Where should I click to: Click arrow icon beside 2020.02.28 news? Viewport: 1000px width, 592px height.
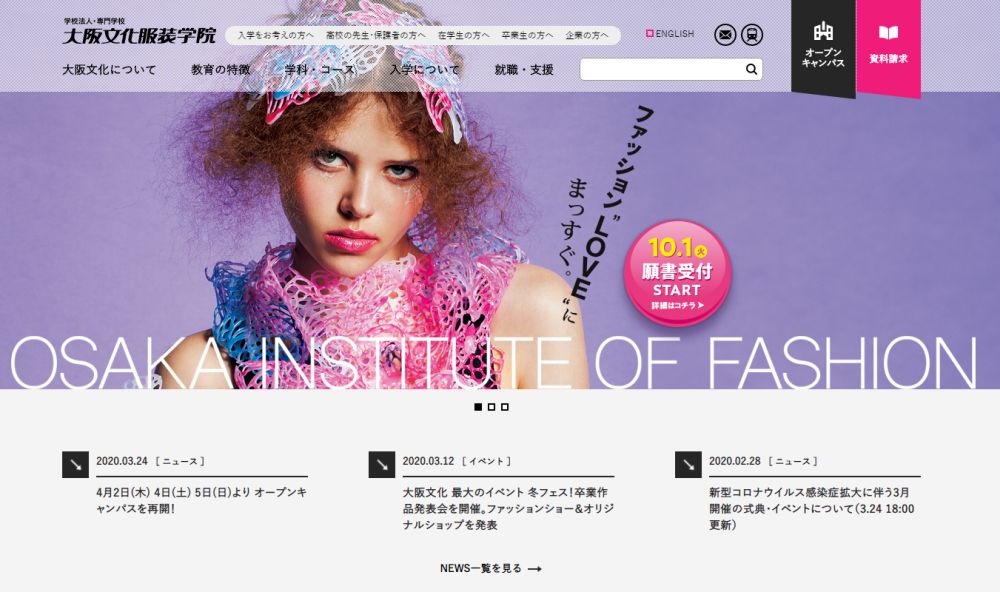click(688, 464)
